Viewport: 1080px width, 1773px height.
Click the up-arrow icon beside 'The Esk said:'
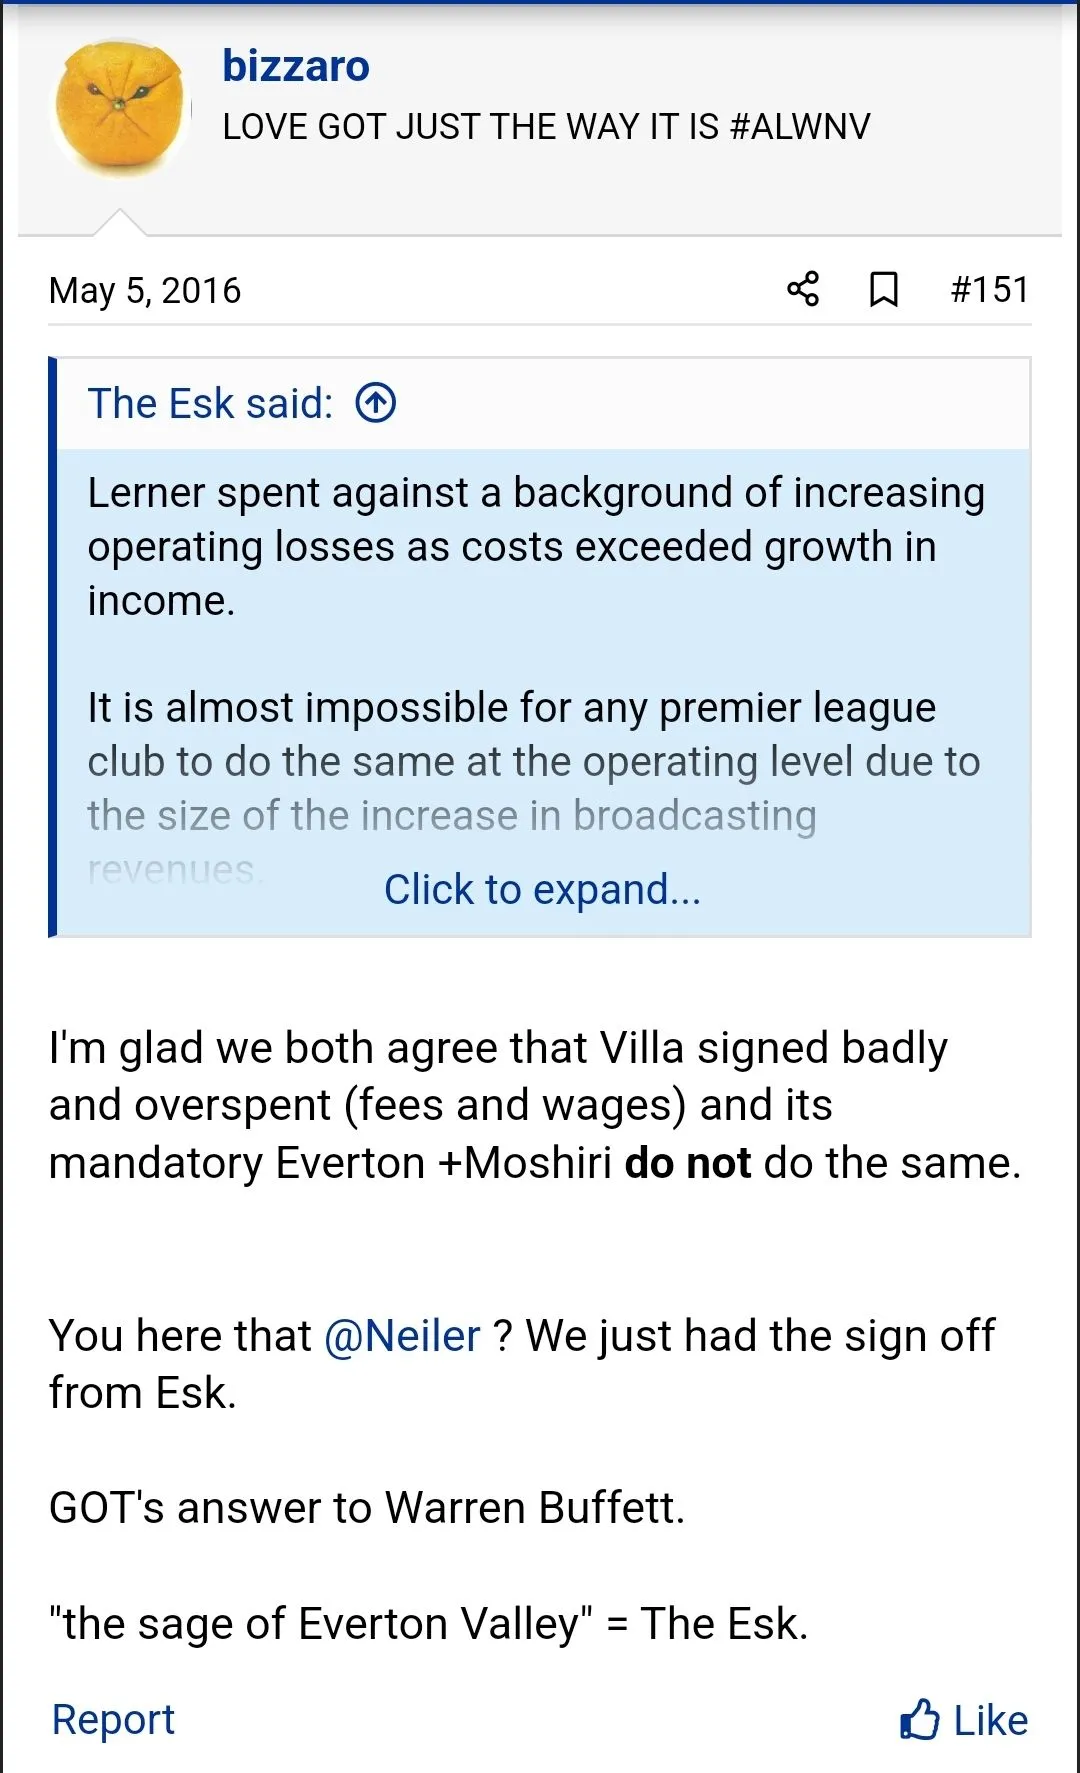(x=376, y=403)
